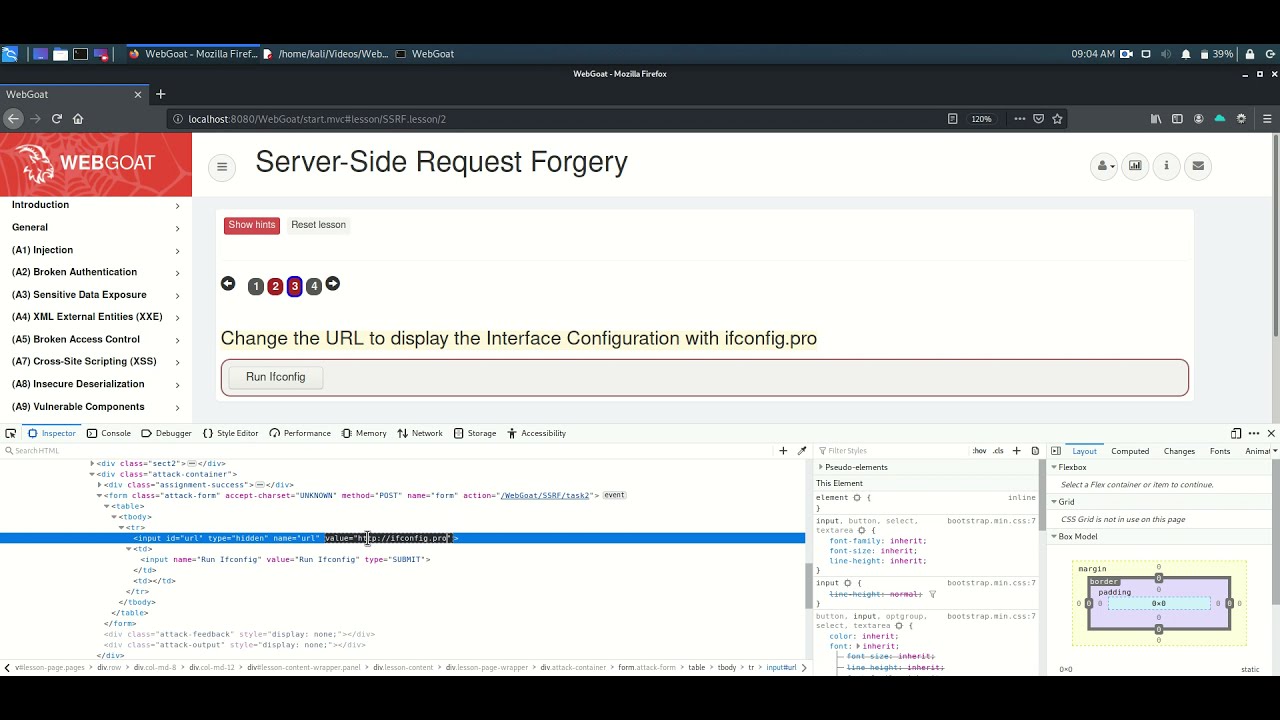Click the Show hints button

pyautogui.click(x=252, y=225)
